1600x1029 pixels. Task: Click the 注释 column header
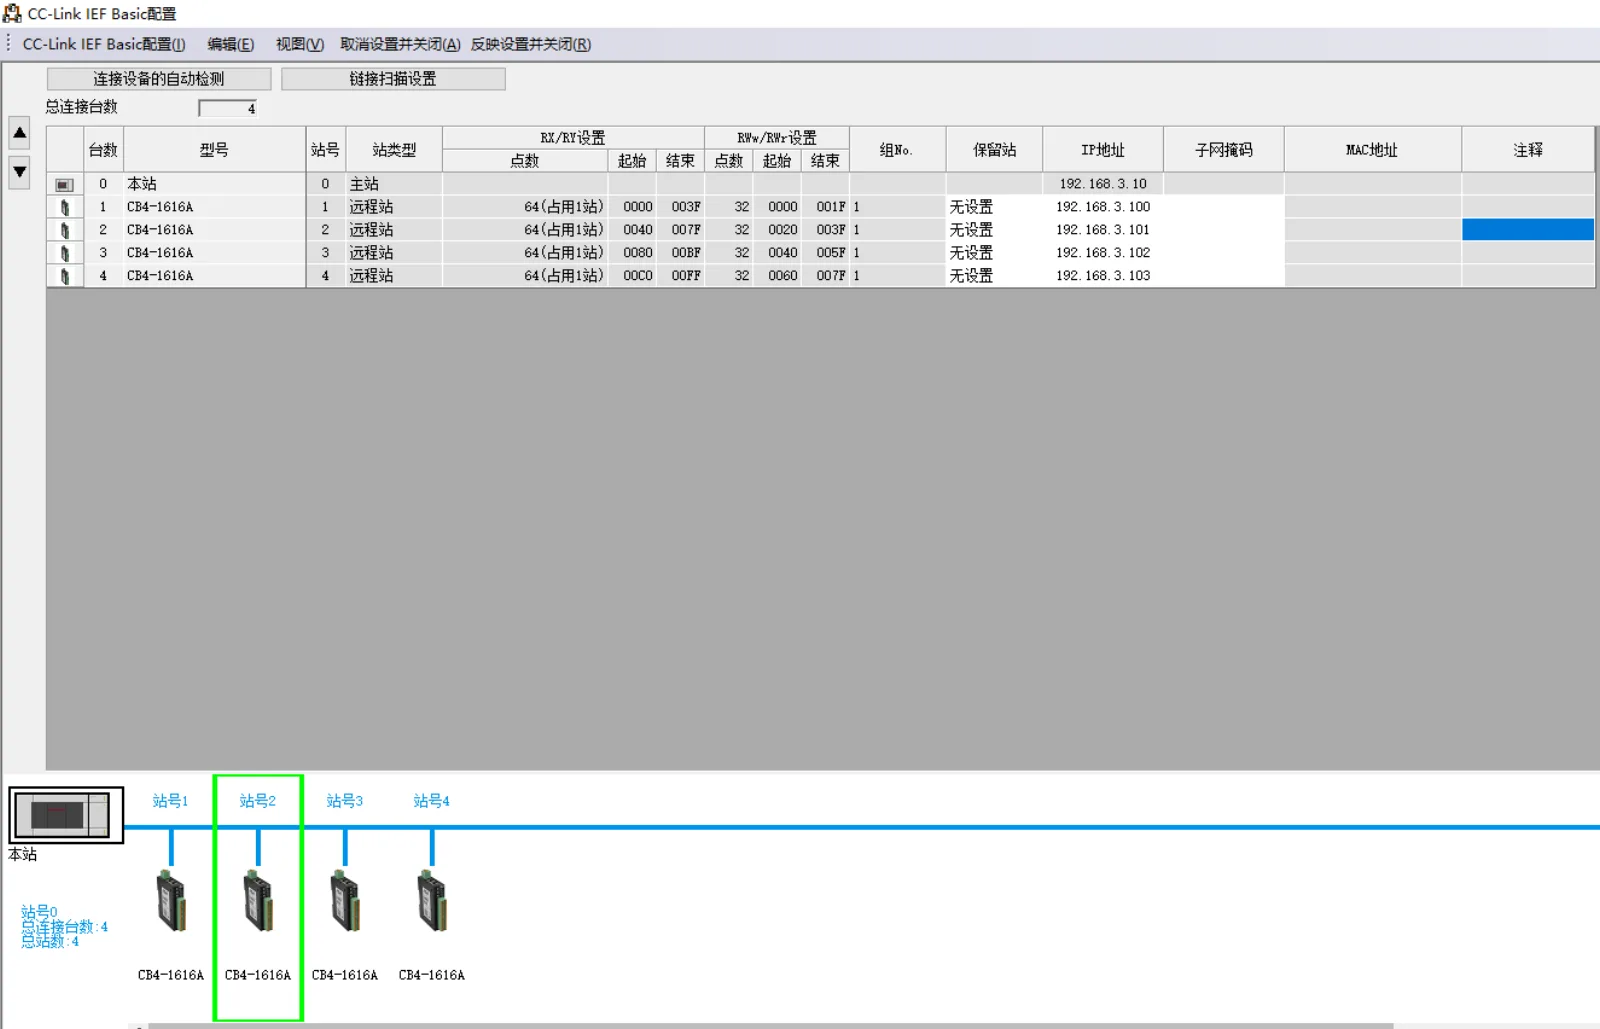pos(1528,150)
